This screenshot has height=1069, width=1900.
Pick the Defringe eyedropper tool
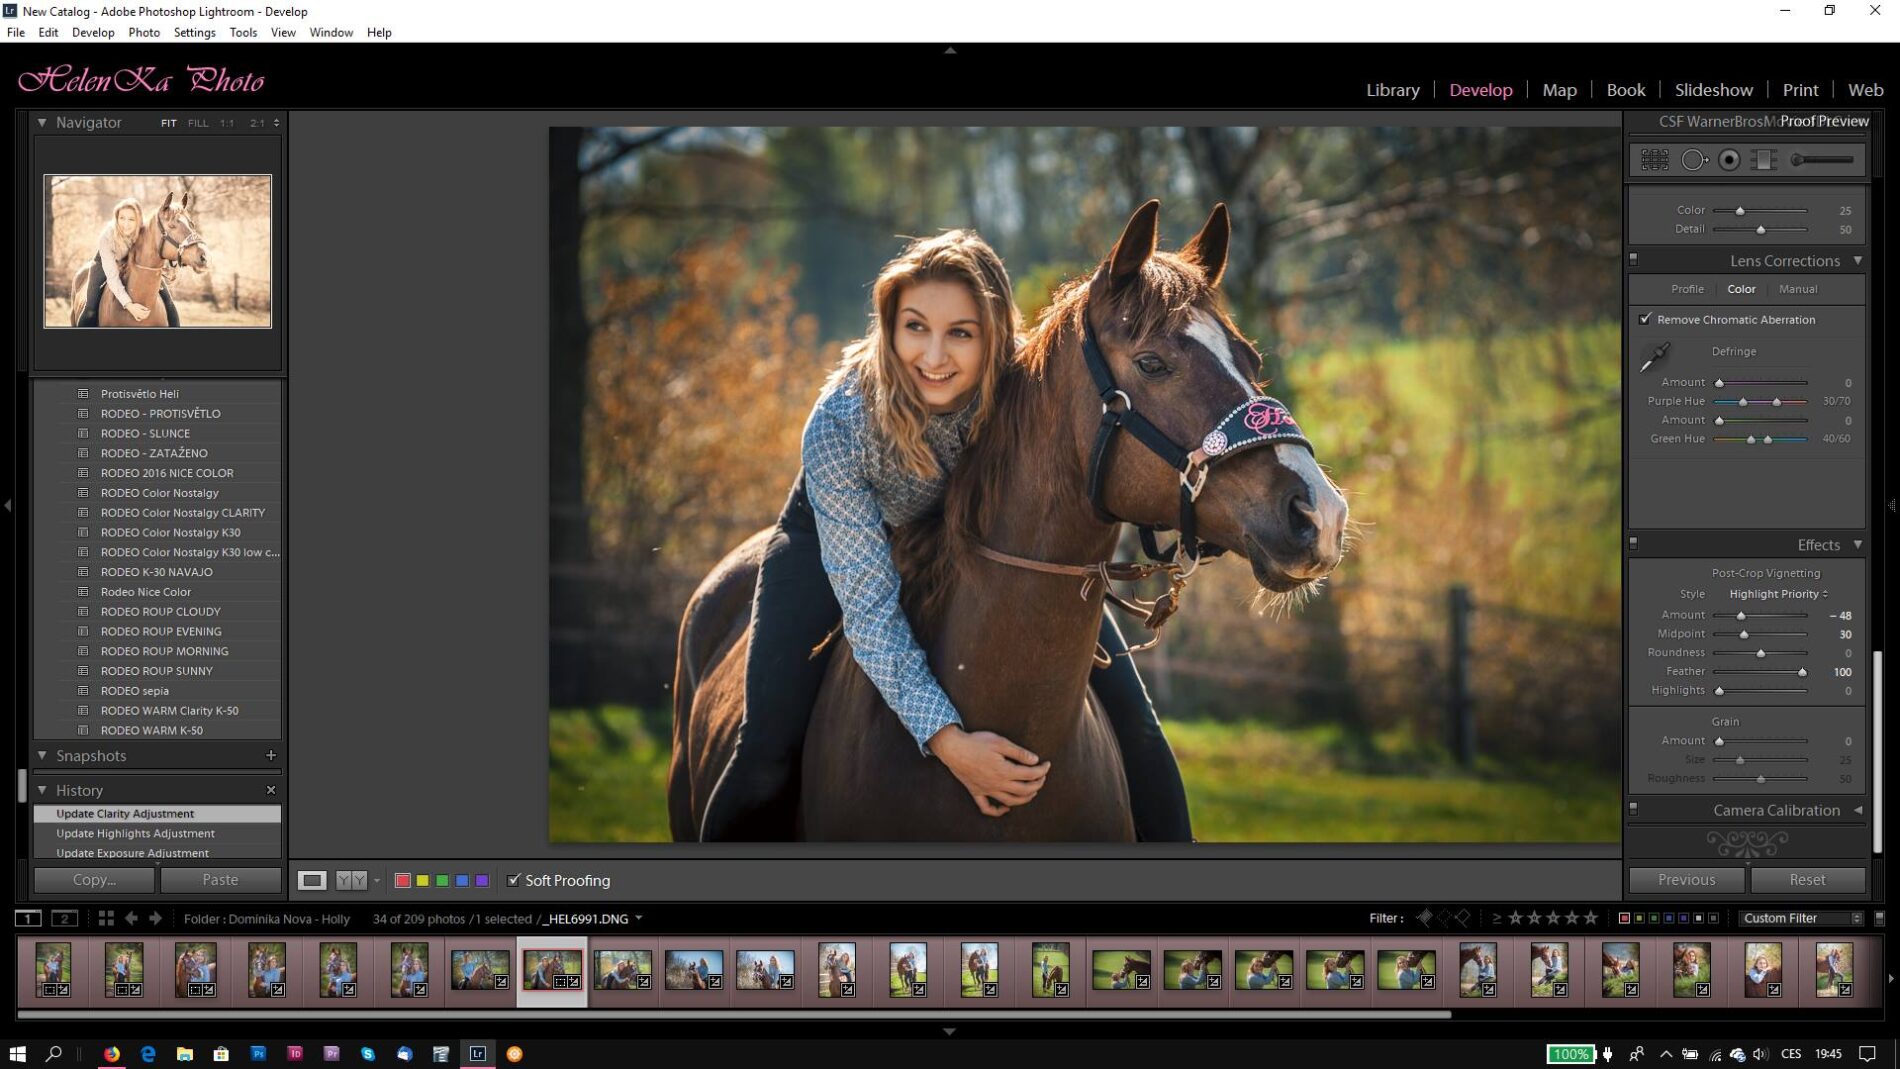(1654, 357)
